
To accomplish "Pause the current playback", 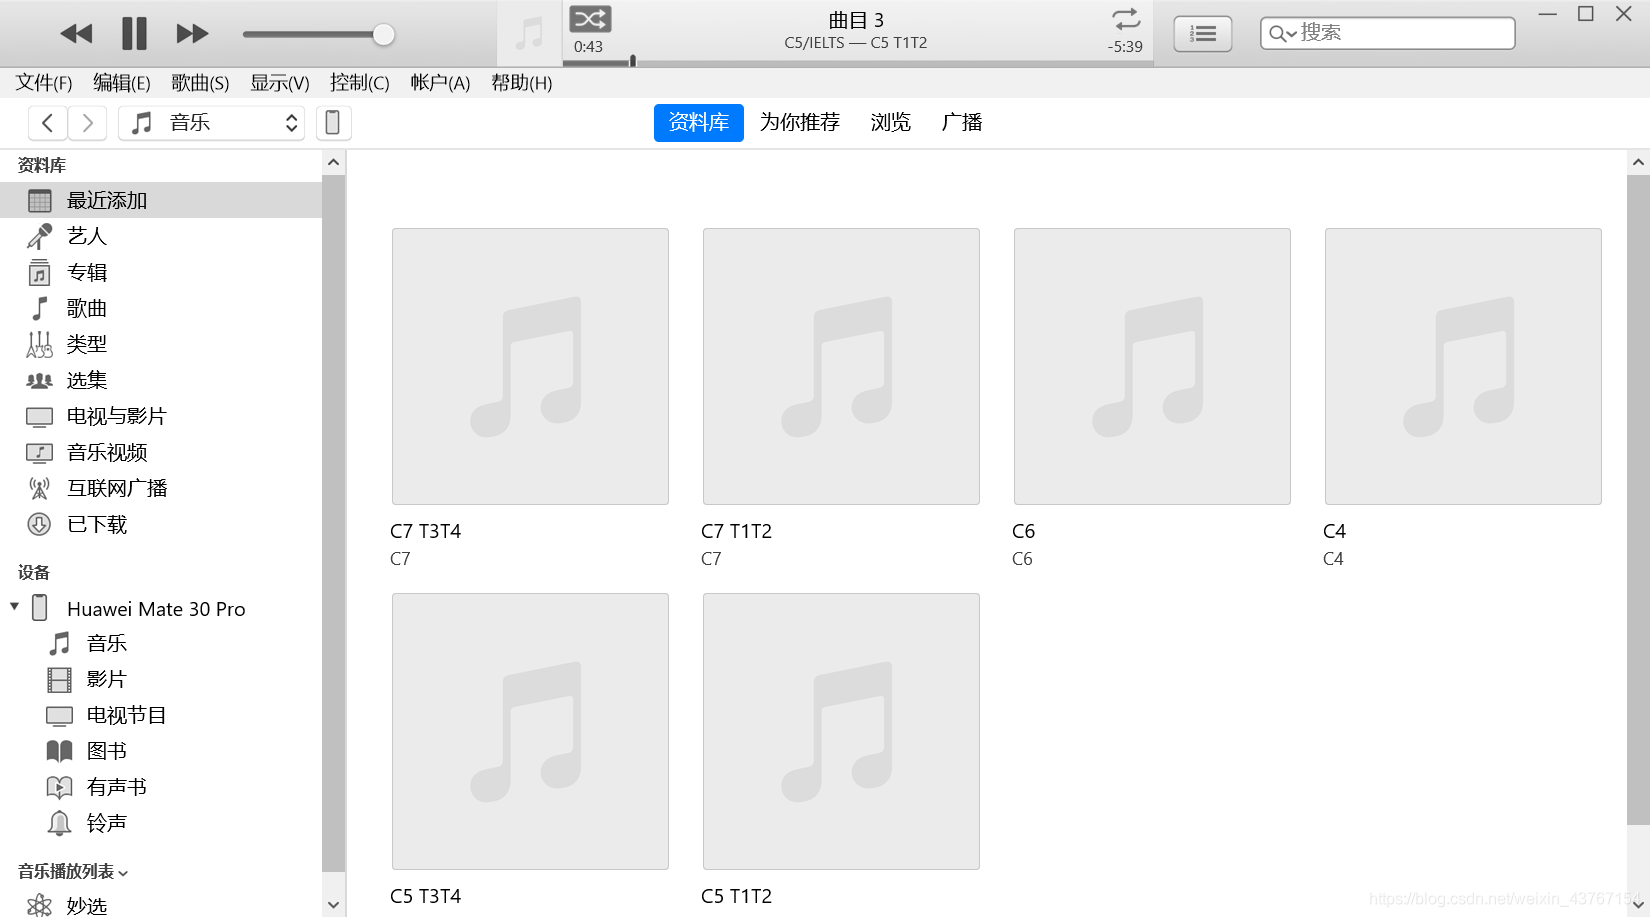I will 134,34.
